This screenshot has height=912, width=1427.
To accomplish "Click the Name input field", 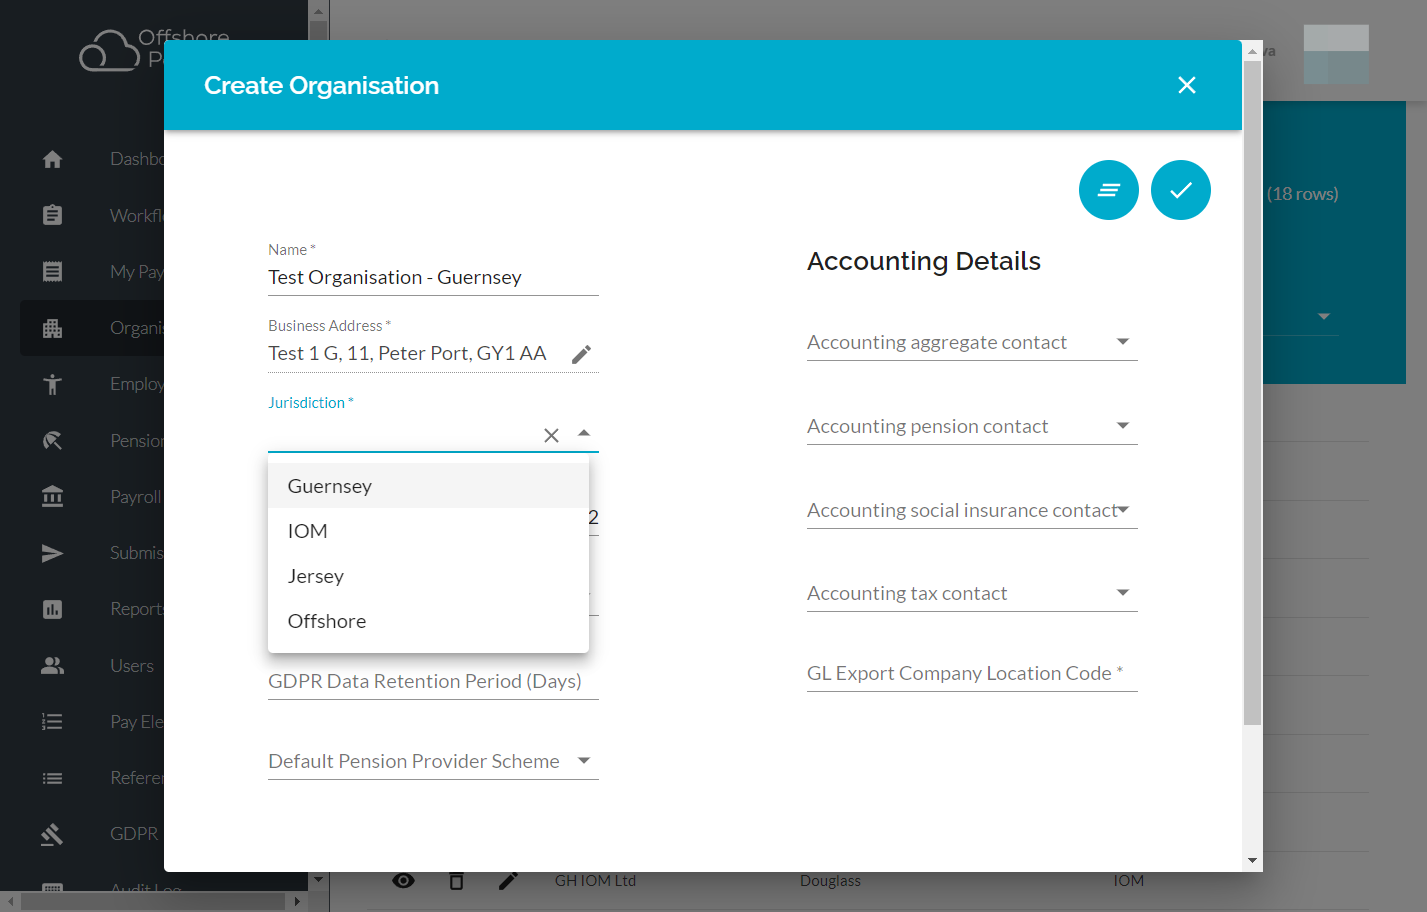I will point(433,277).
